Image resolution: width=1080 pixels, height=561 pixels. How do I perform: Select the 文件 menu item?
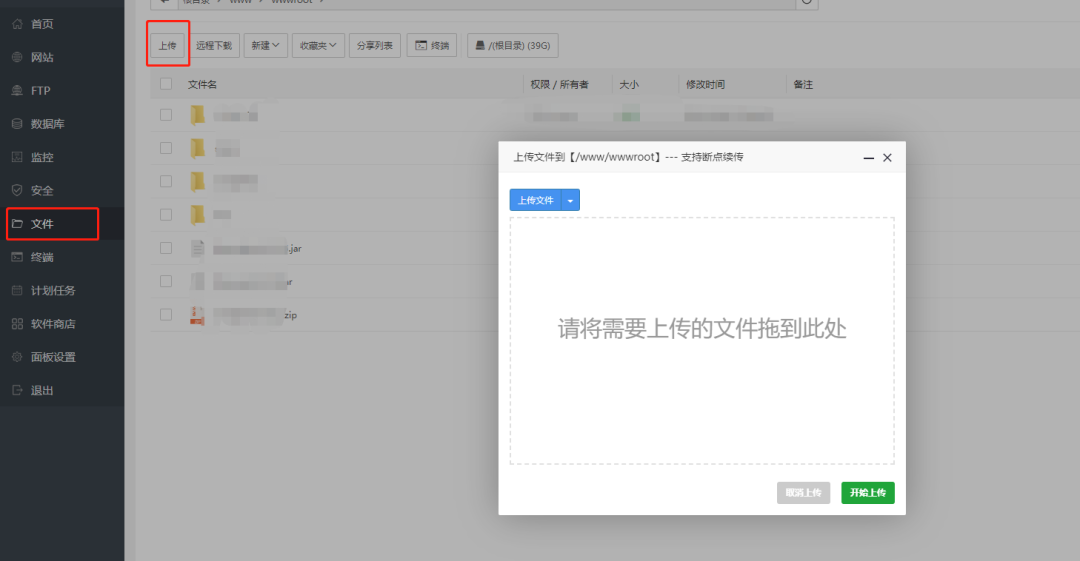tap(62, 224)
